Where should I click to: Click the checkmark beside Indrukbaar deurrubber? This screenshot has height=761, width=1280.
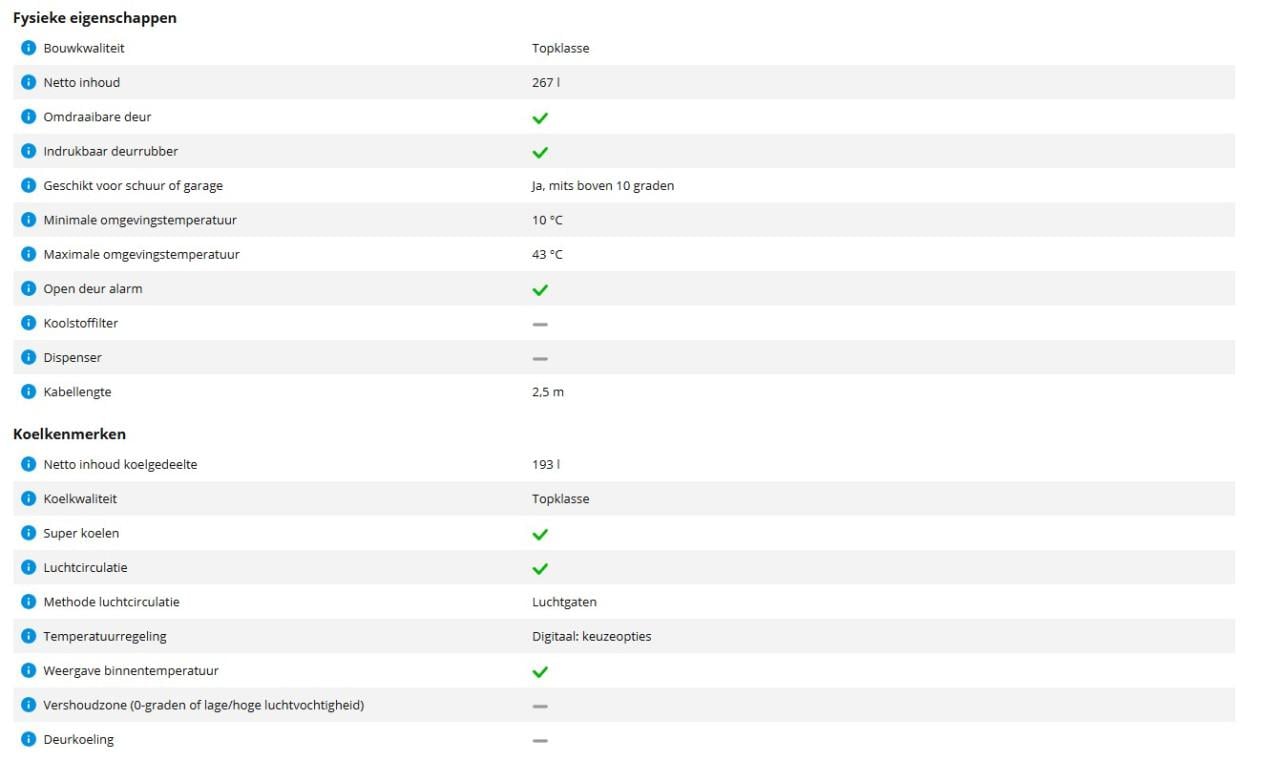pyautogui.click(x=540, y=152)
